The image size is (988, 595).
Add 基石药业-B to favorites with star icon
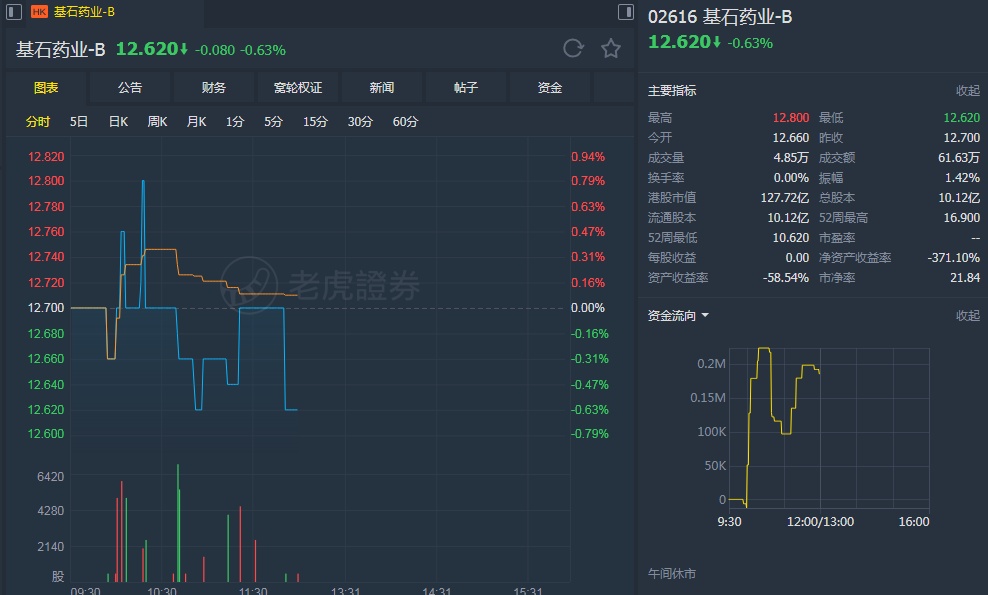coord(611,48)
